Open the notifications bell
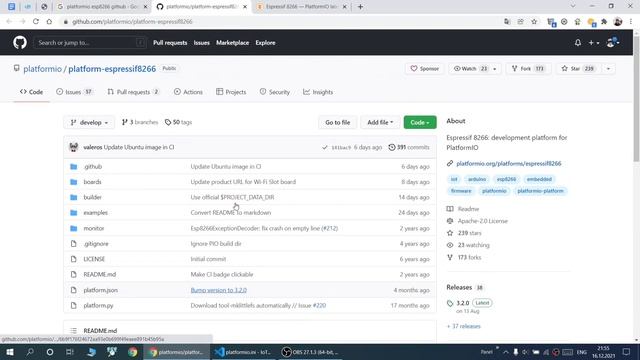Screen dimensions: 640x360 coord(578,42)
